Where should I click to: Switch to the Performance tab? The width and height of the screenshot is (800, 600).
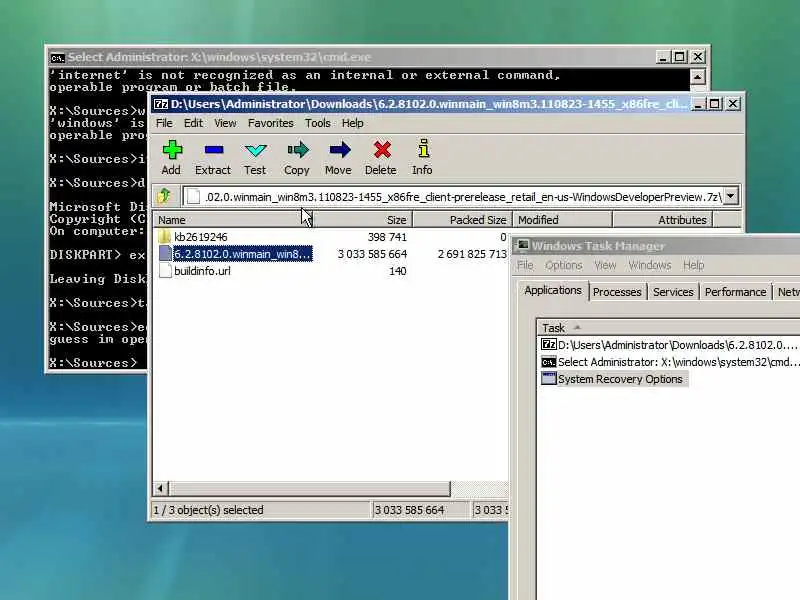coord(735,292)
